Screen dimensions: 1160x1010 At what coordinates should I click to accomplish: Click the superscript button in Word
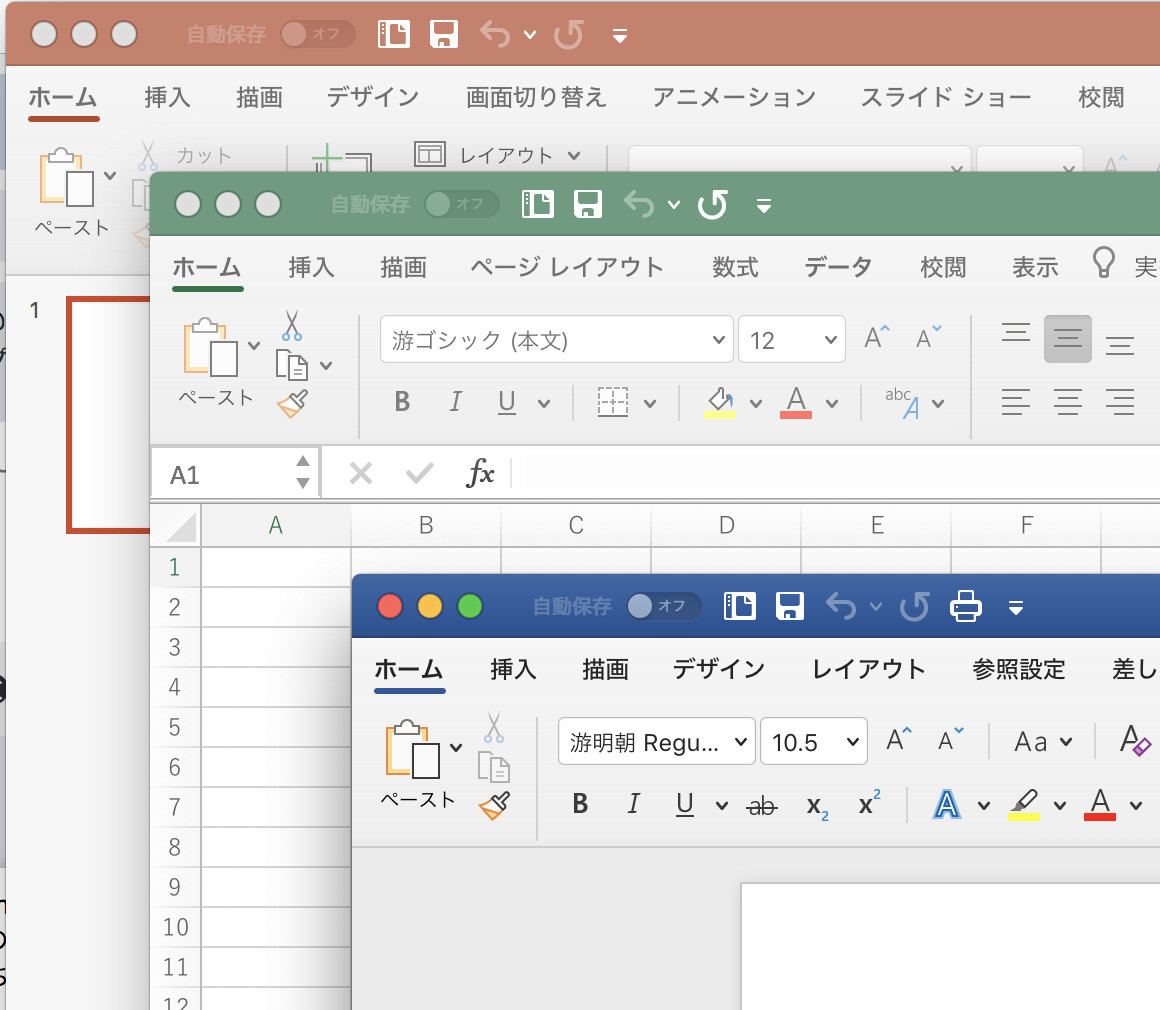pos(869,804)
